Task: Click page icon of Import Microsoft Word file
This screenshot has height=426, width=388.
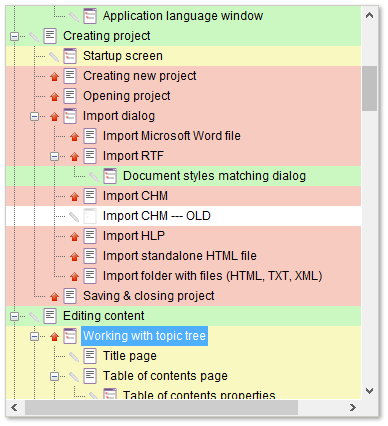Action: pyautogui.click(x=90, y=136)
